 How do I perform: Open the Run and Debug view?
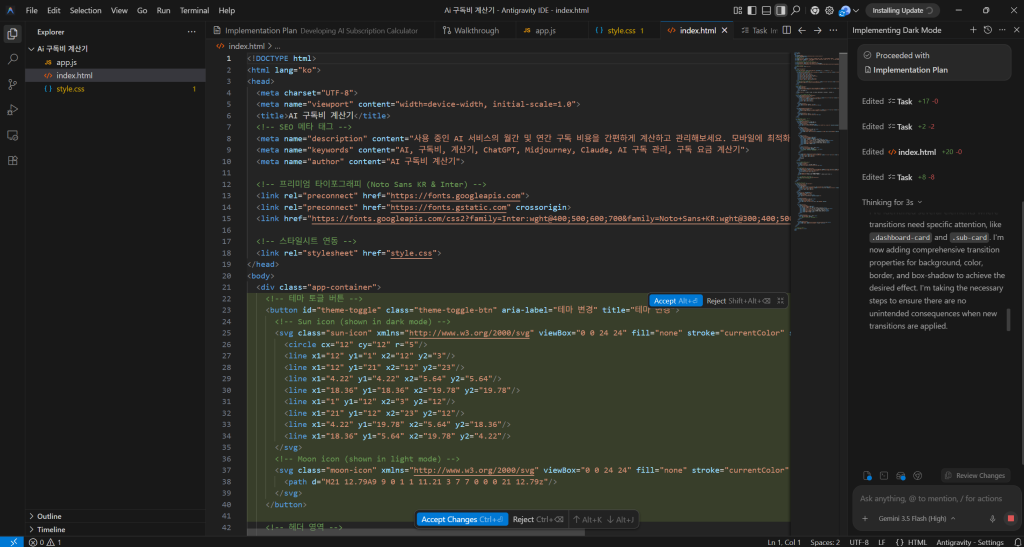[12, 110]
